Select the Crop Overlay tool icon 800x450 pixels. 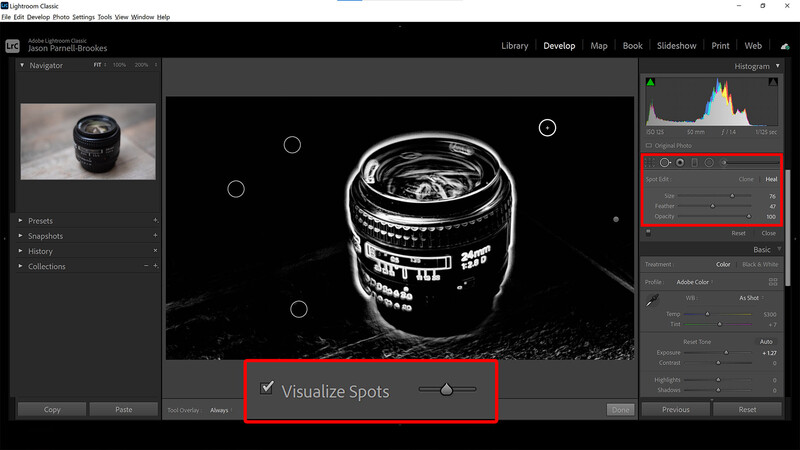[649, 163]
